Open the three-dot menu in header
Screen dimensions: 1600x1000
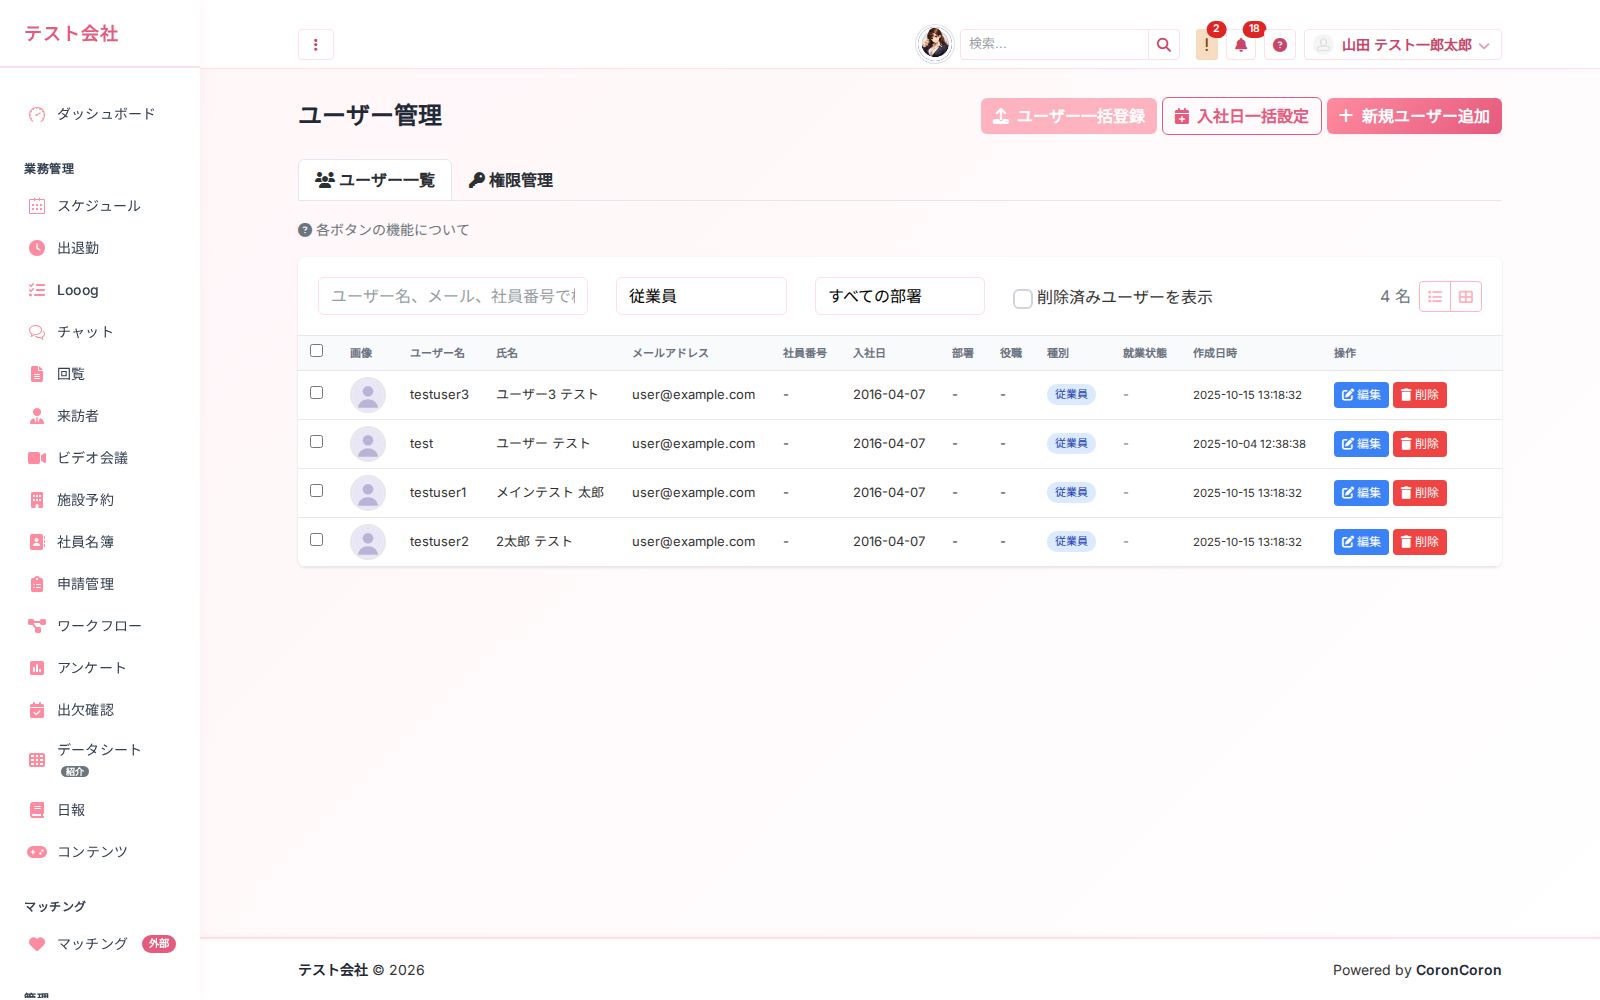click(x=315, y=44)
